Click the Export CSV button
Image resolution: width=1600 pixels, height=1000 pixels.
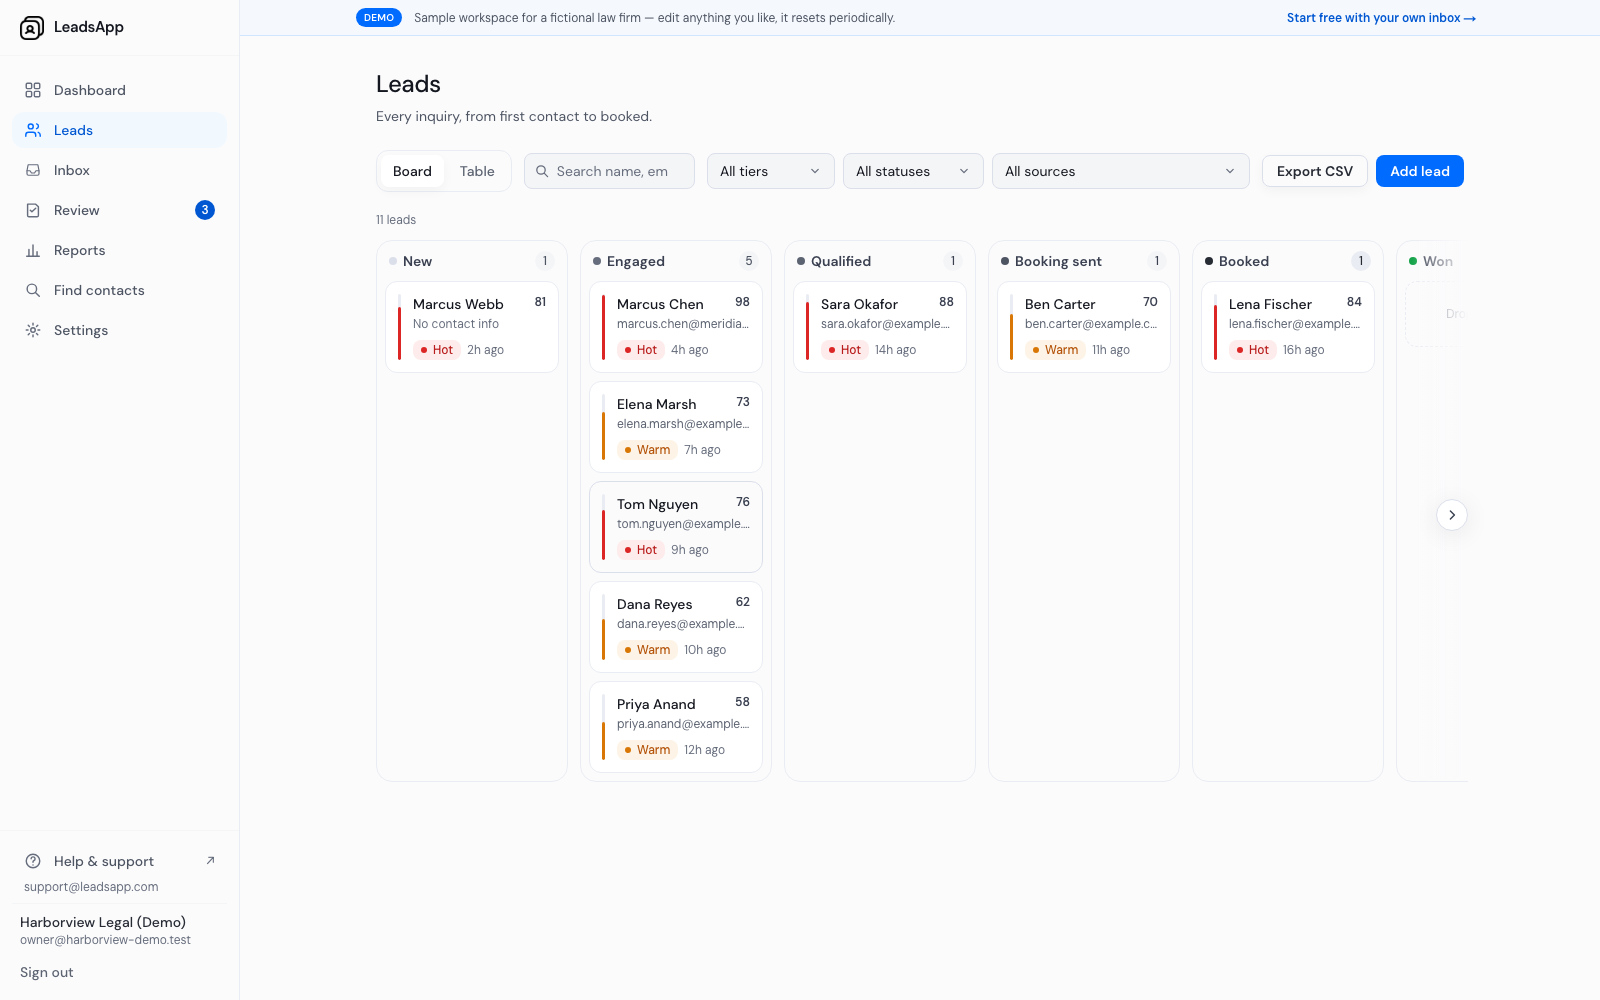(x=1314, y=171)
